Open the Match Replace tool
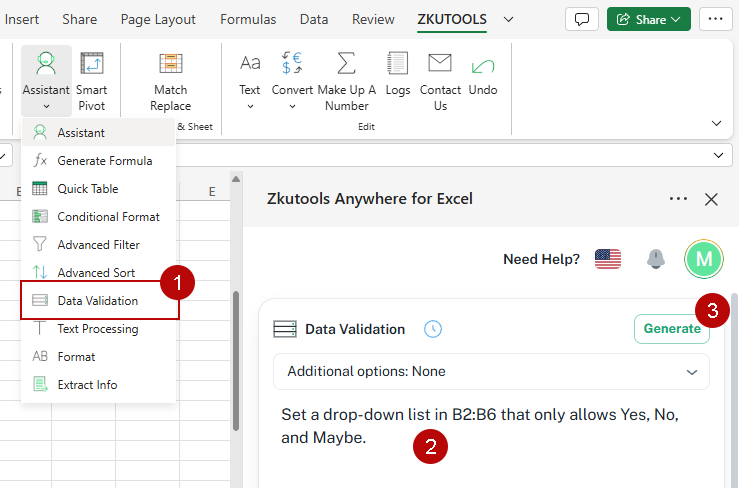Screen dimensions: 739x488 click(x=171, y=81)
